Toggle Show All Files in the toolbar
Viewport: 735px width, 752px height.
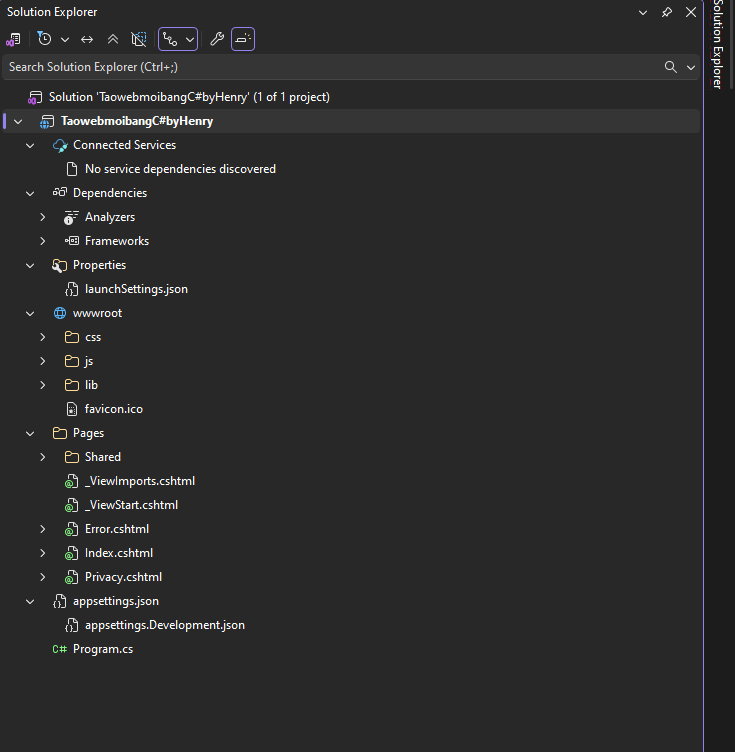pos(139,39)
